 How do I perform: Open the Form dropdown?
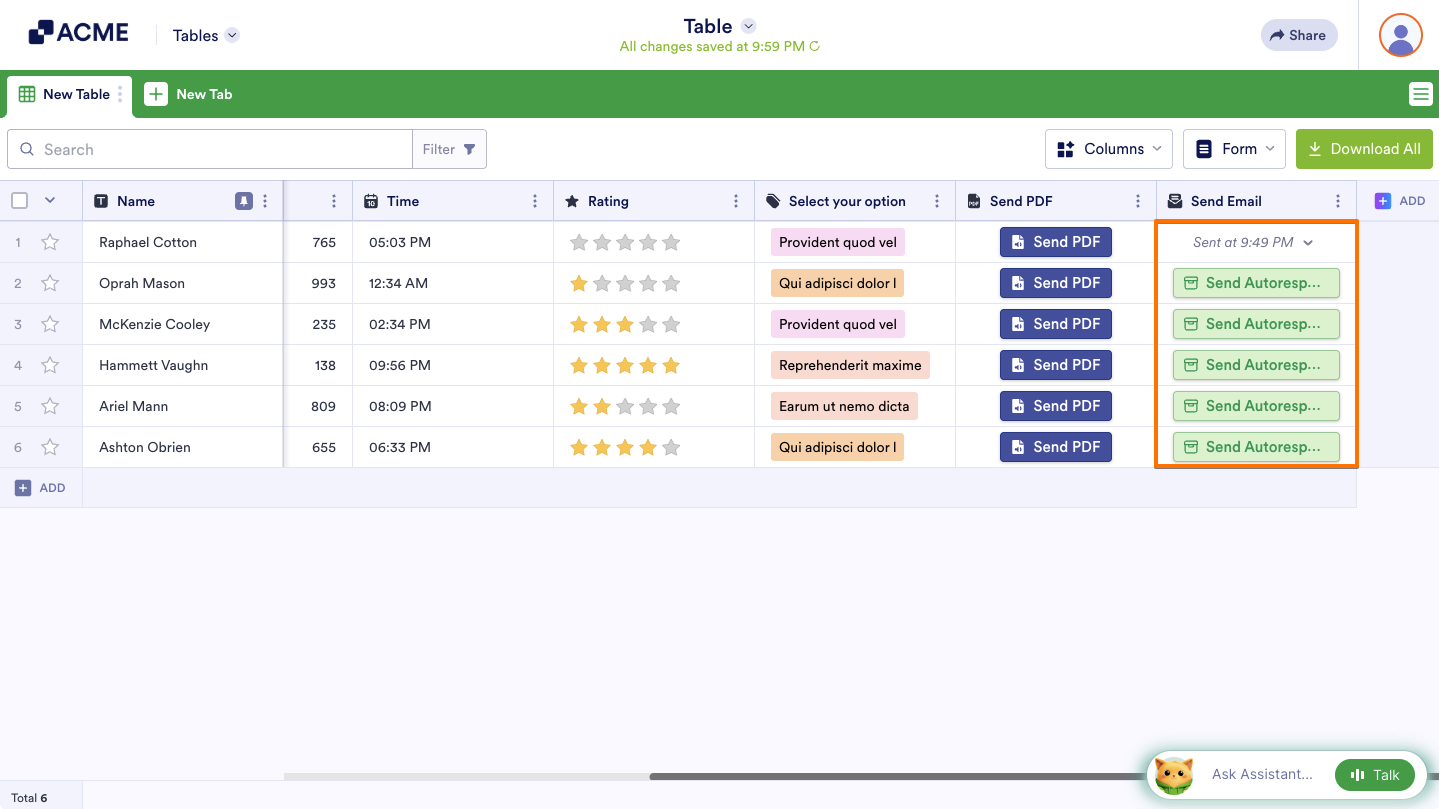(x=1234, y=149)
